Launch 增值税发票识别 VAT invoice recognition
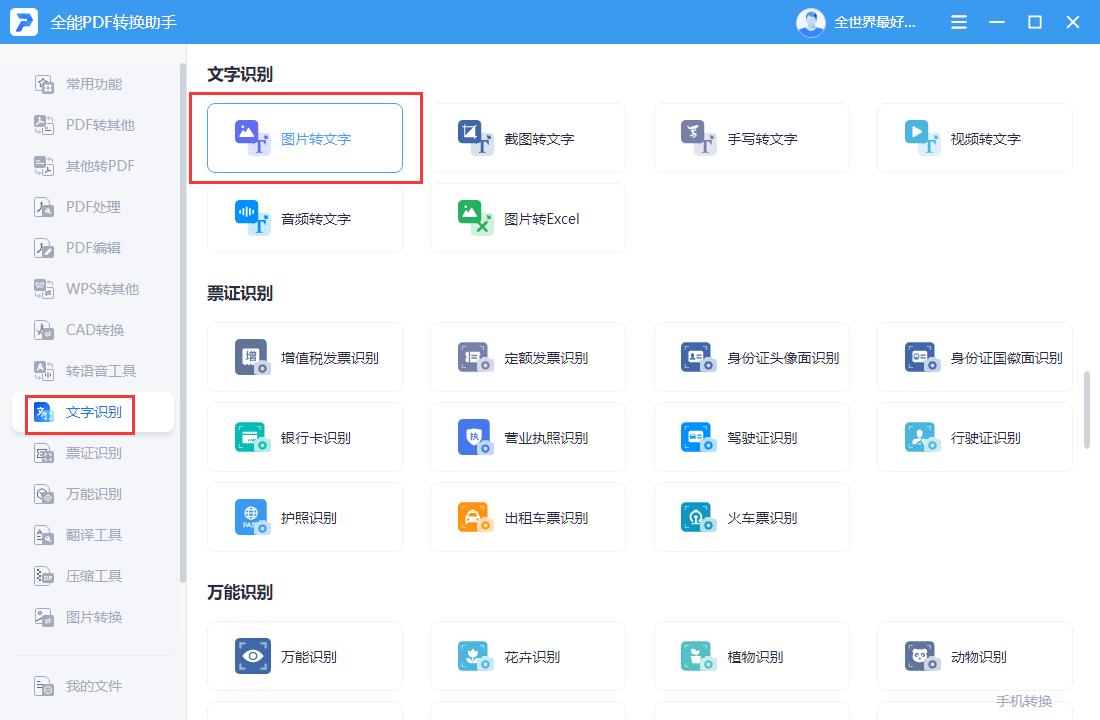 click(305, 357)
